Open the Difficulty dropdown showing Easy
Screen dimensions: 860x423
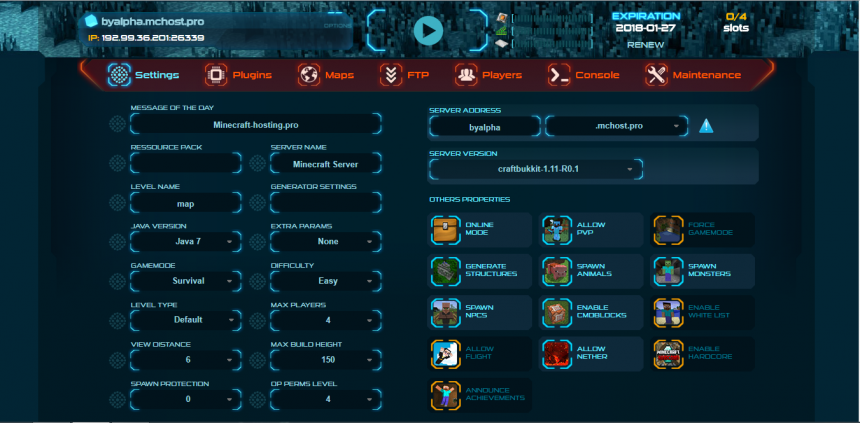pos(326,281)
